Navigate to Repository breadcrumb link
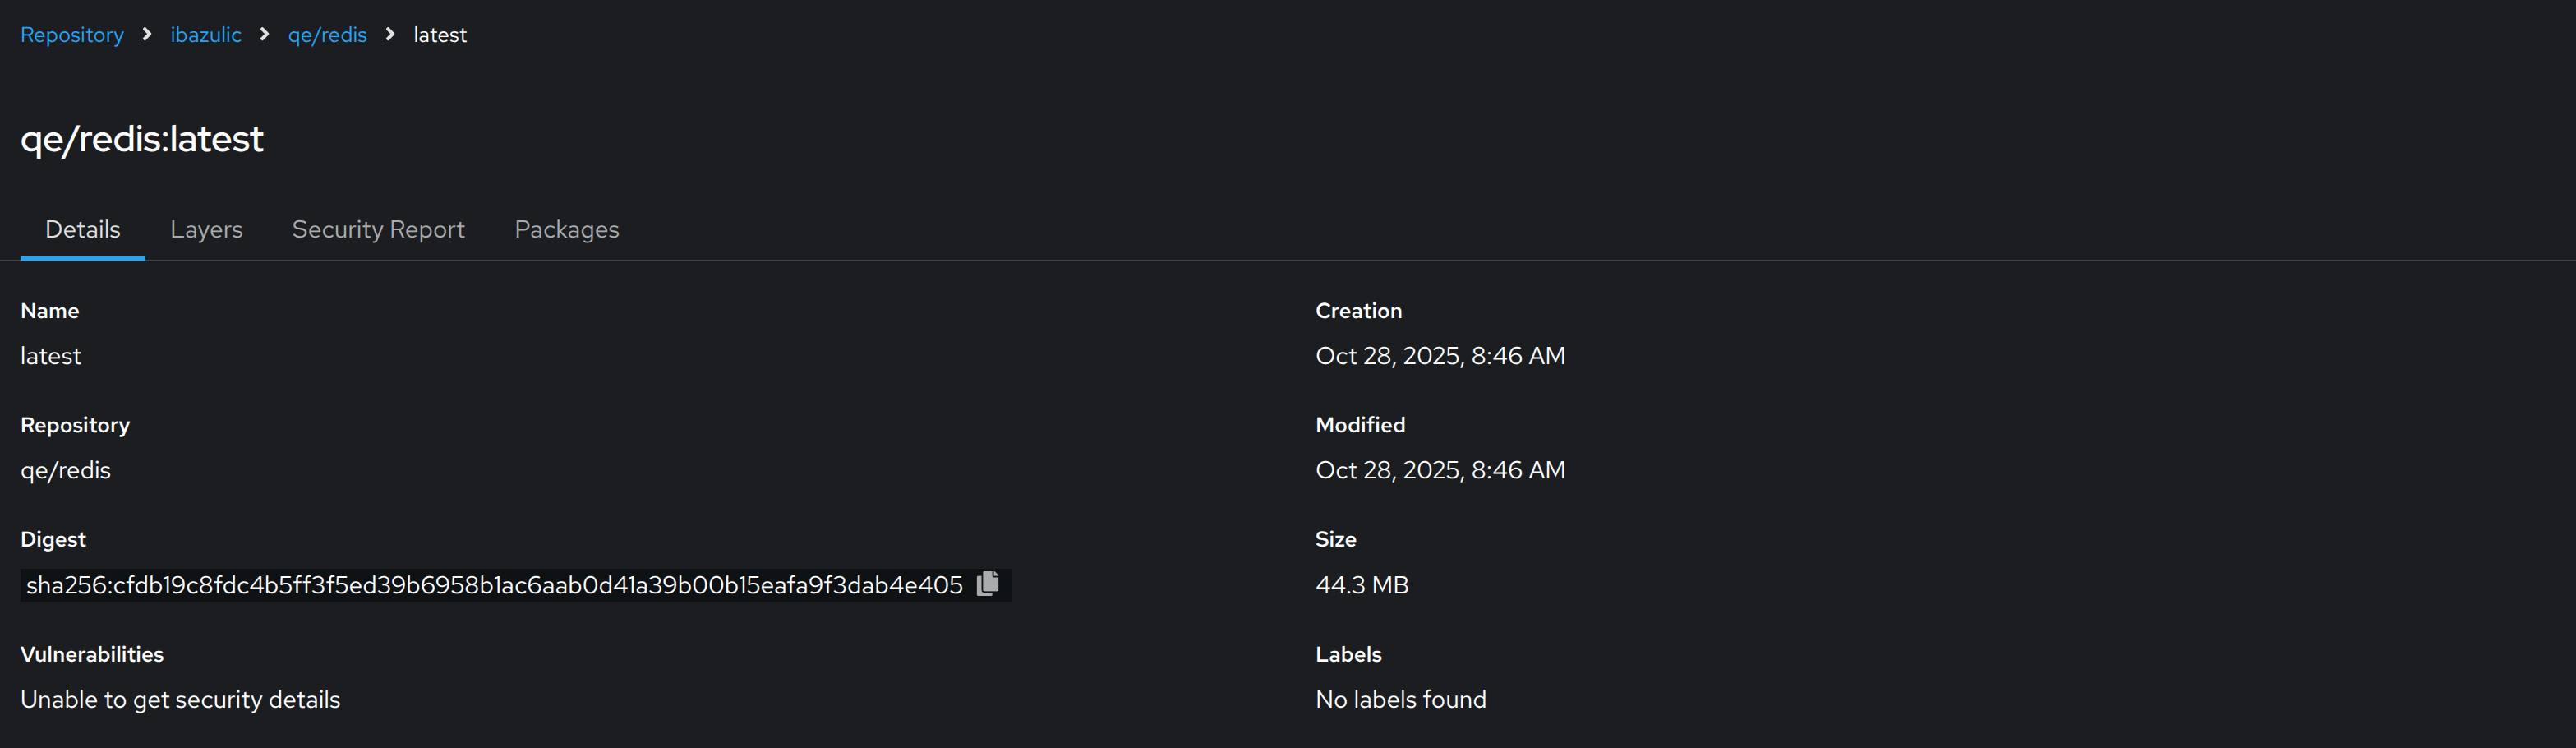 [72, 35]
